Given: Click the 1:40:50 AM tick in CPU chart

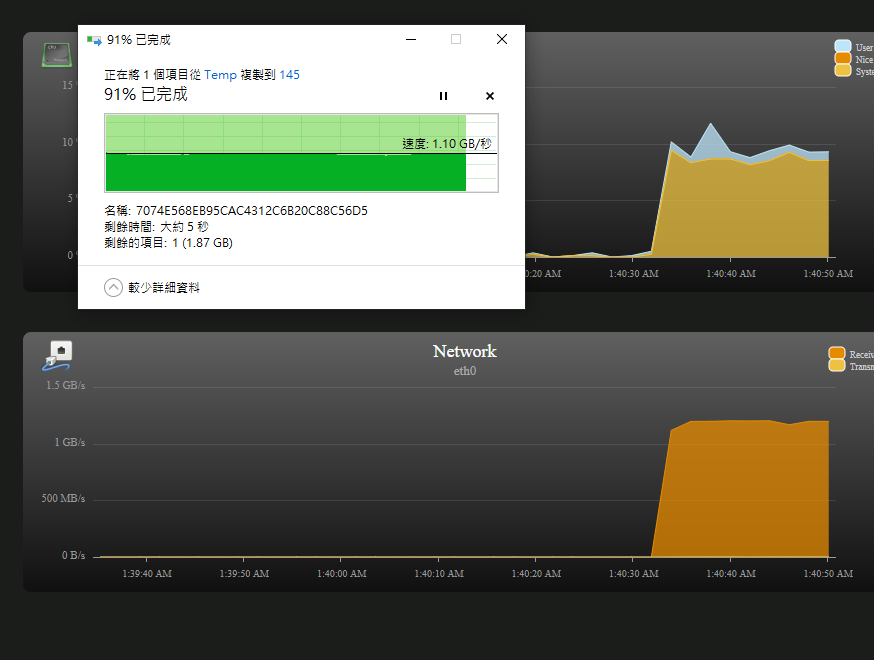Looking at the screenshot, I should [x=828, y=274].
